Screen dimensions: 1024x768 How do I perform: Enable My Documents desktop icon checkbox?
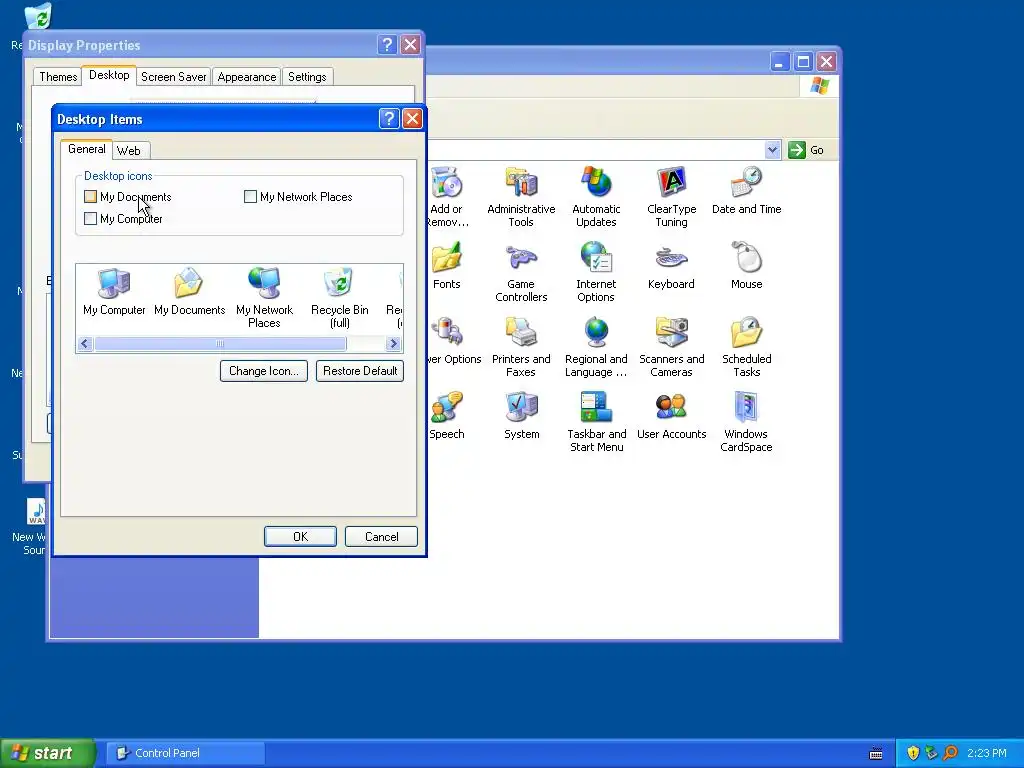click(91, 197)
